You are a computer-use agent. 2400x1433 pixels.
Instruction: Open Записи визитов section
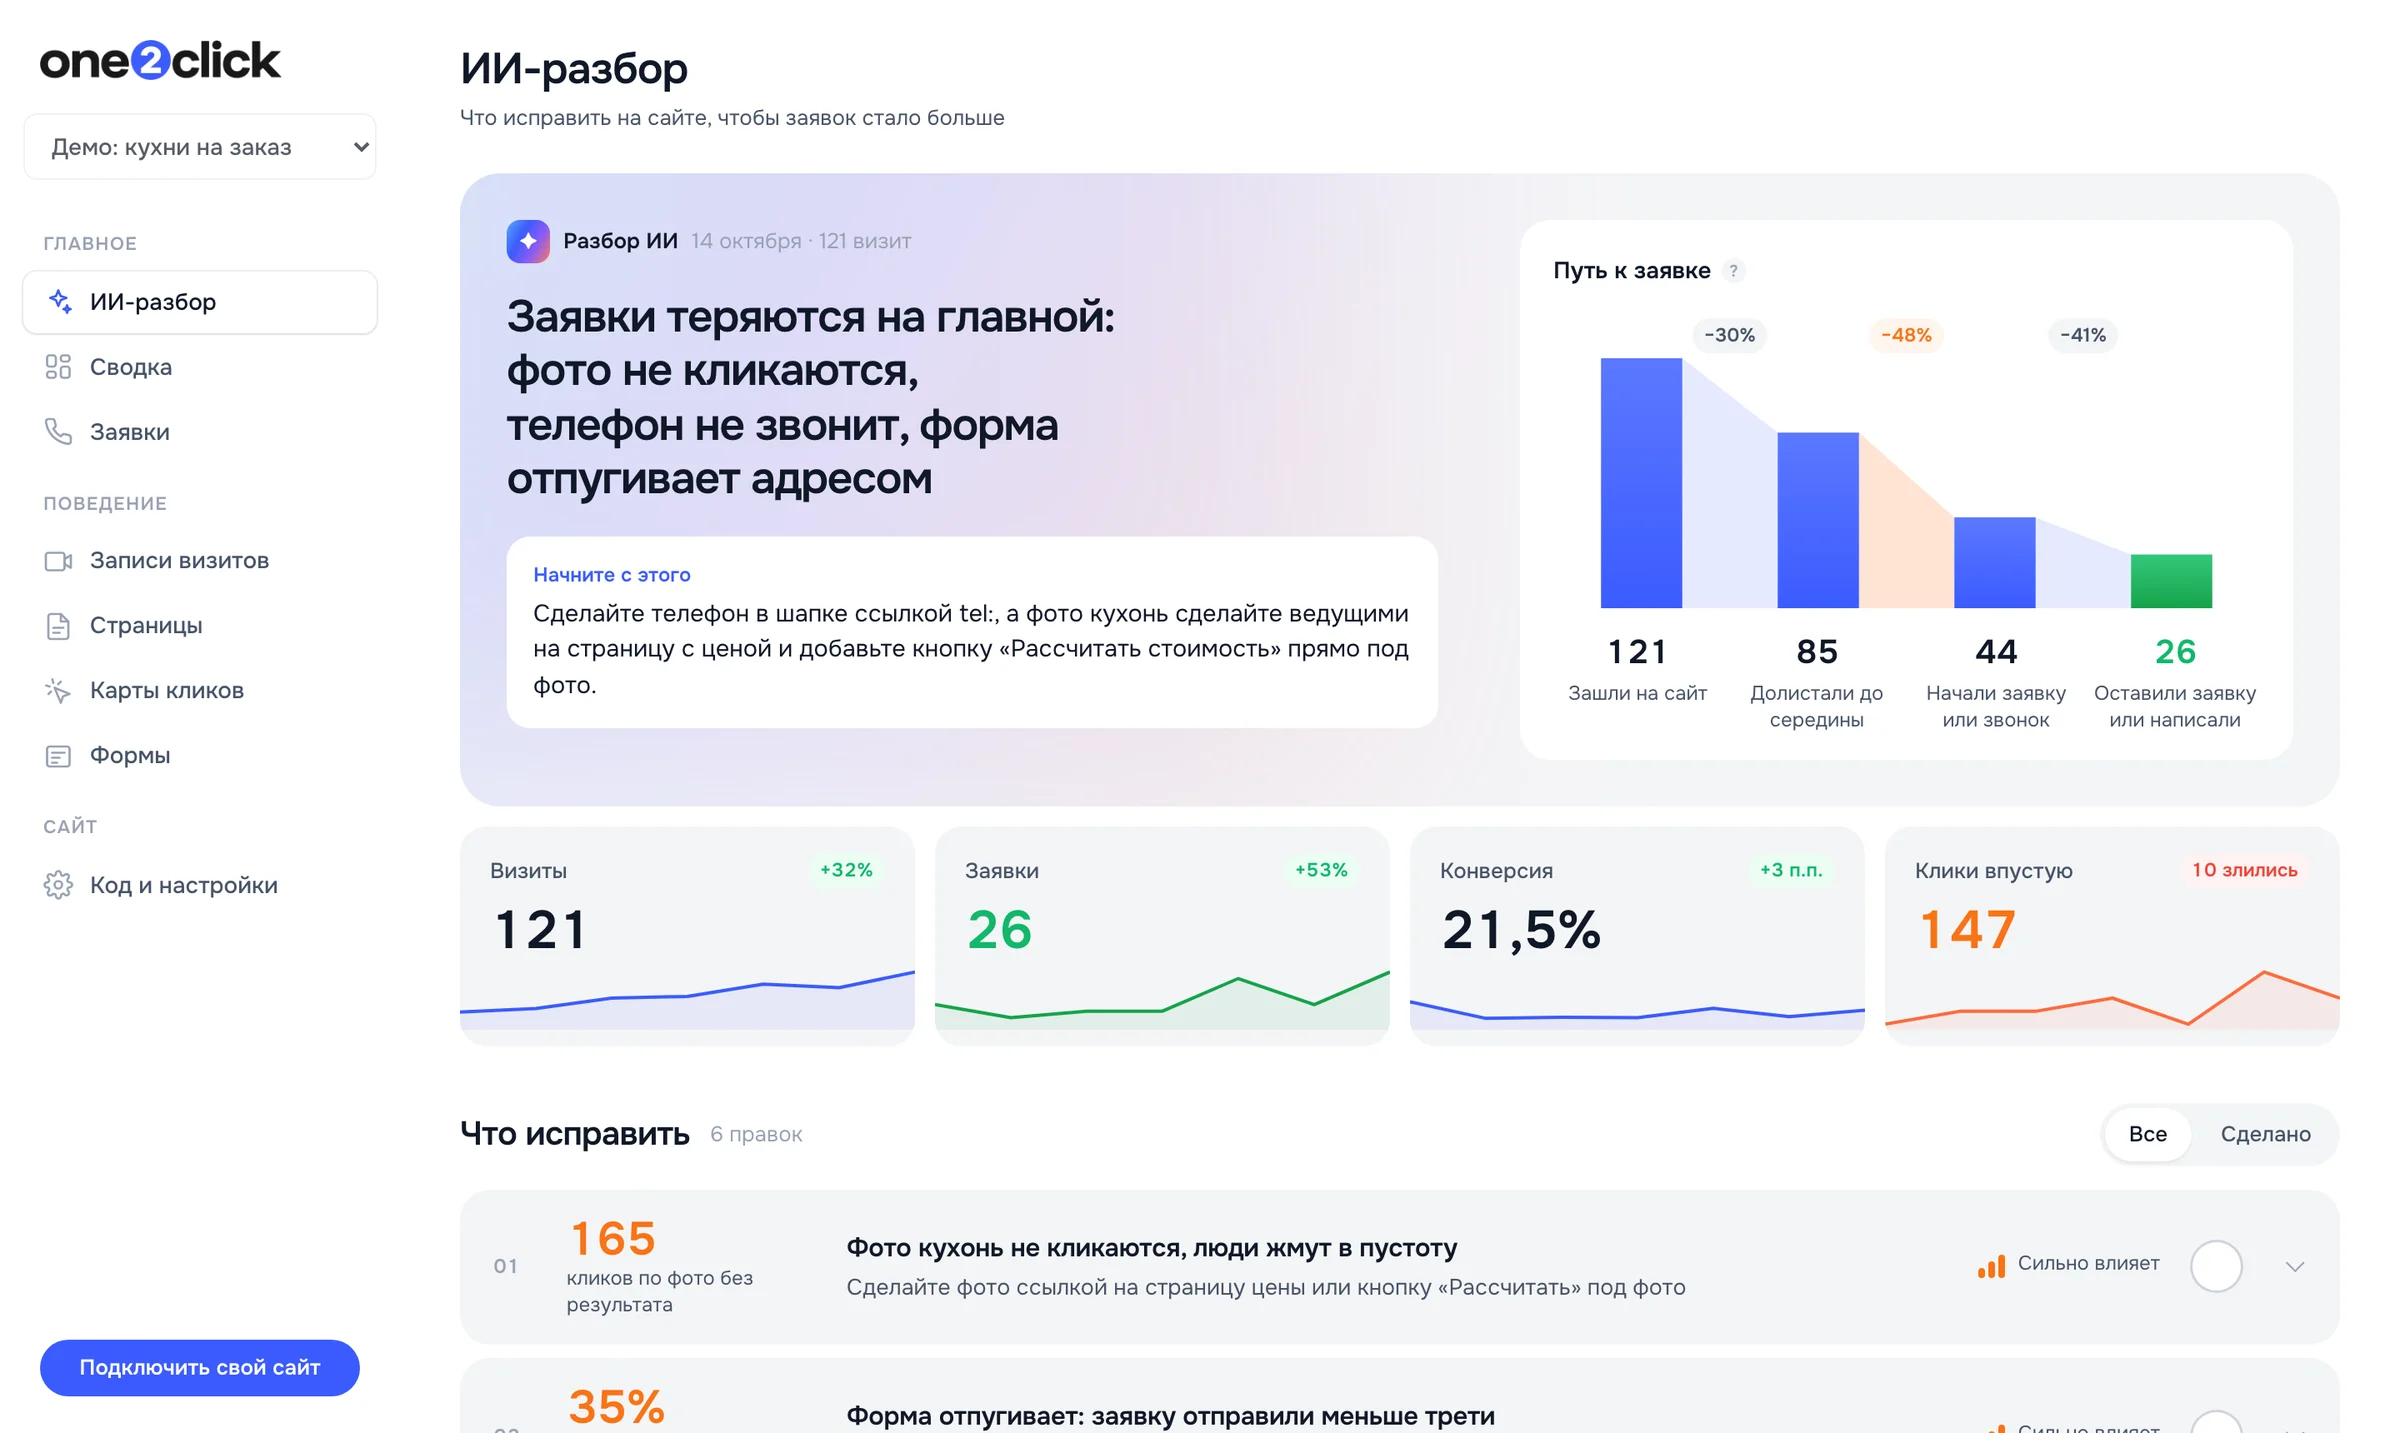click(x=200, y=561)
